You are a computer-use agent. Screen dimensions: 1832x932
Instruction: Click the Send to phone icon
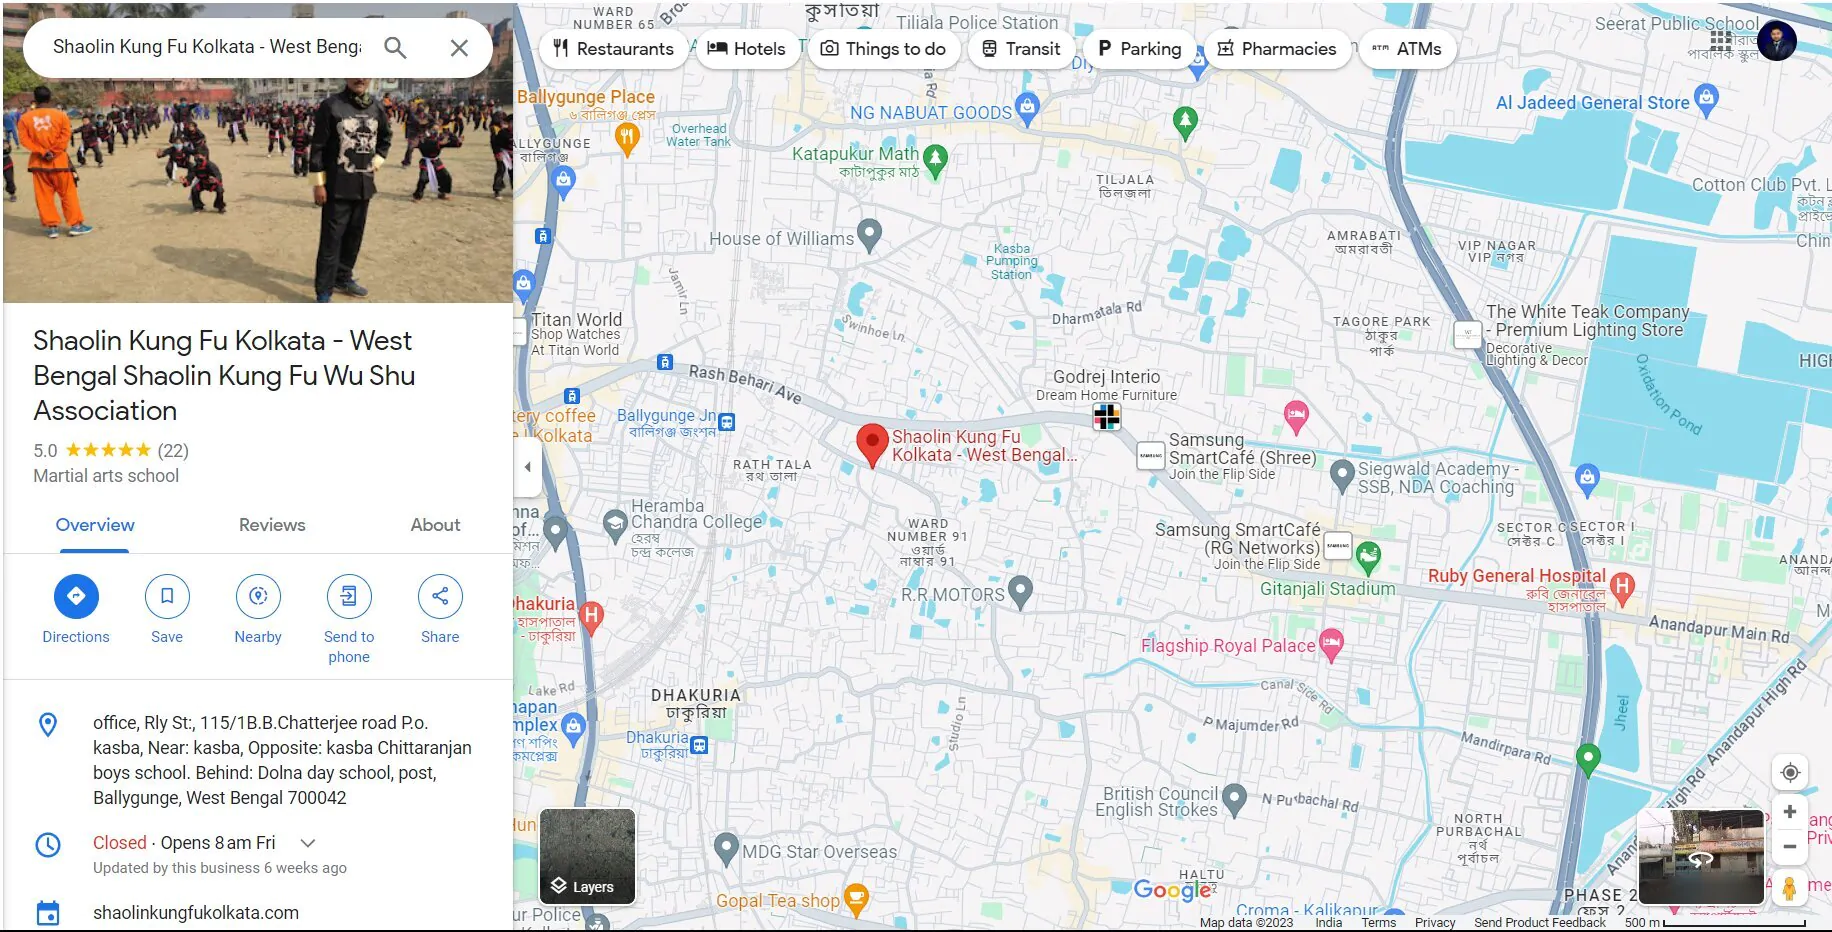coord(349,597)
